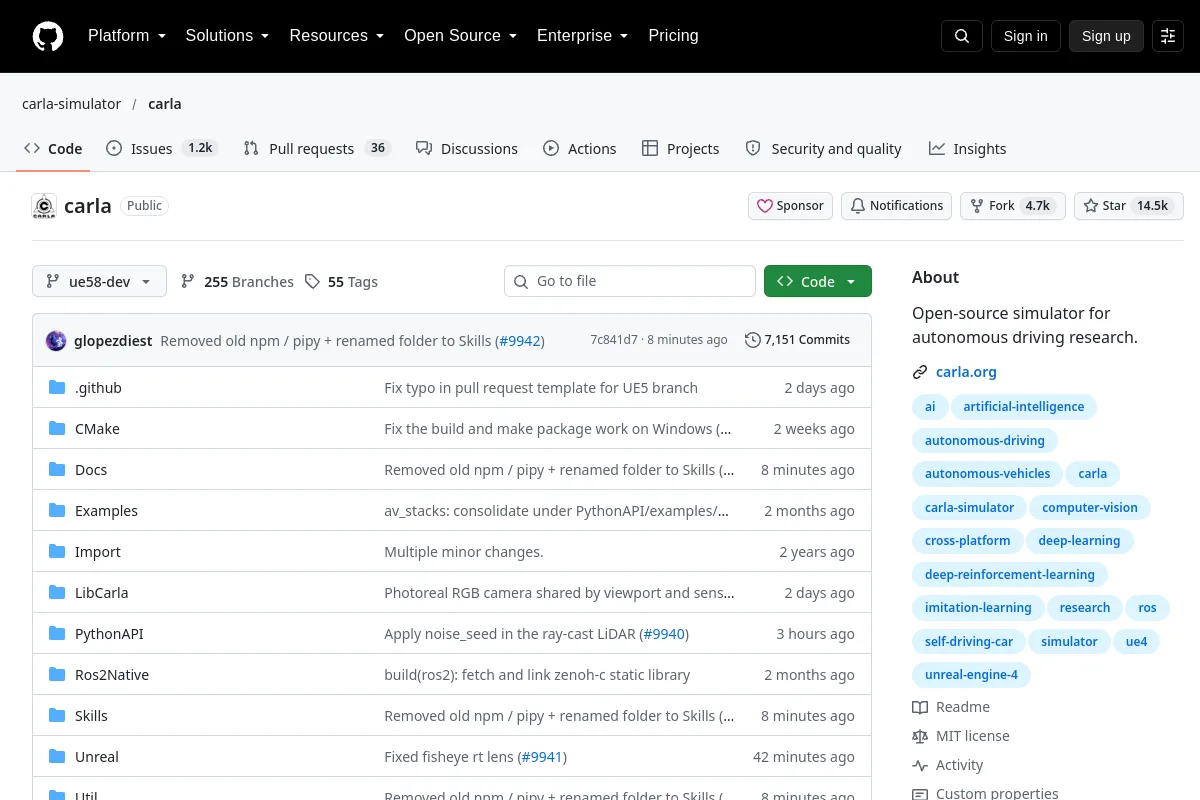The image size is (1200, 800).
Task: Click the commit history clock icon
Action: click(753, 340)
